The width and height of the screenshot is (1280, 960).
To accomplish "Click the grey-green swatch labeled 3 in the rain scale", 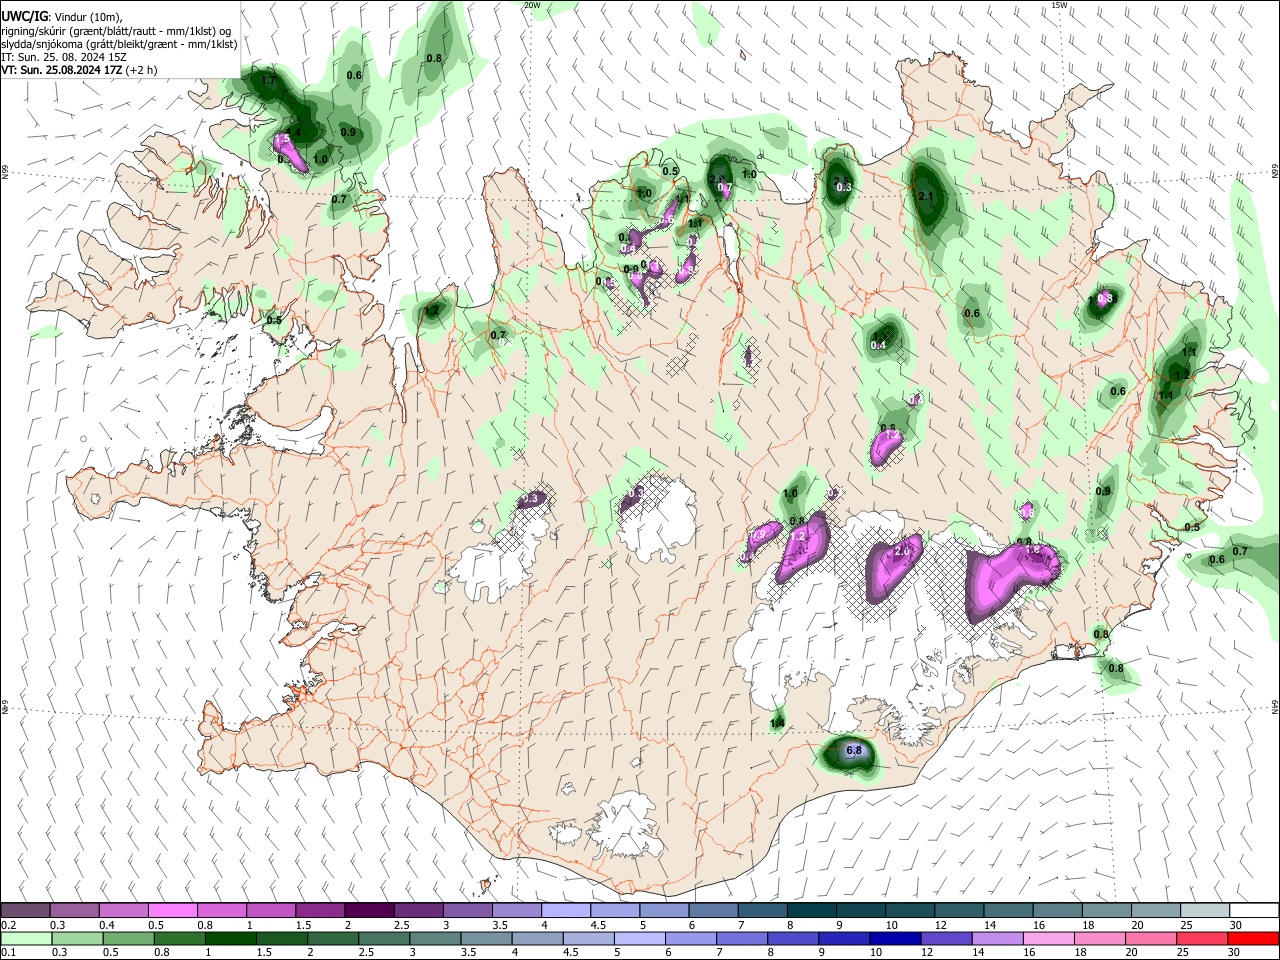I will (x=435, y=938).
